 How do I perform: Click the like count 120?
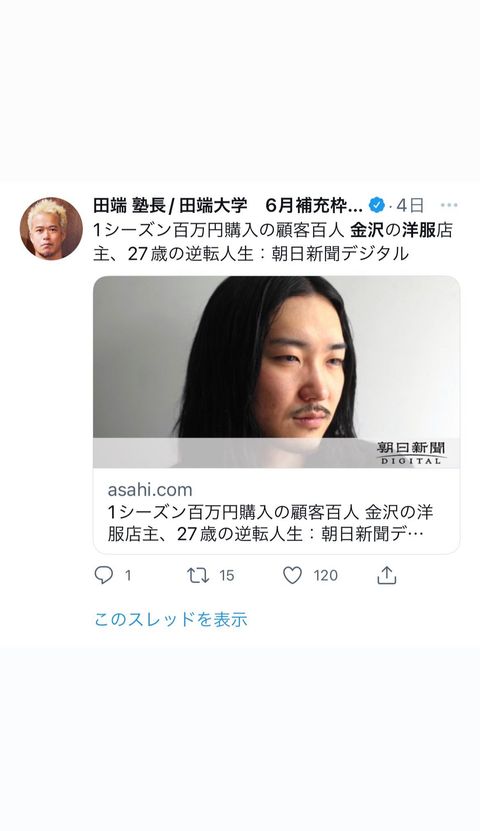[x=325, y=576]
